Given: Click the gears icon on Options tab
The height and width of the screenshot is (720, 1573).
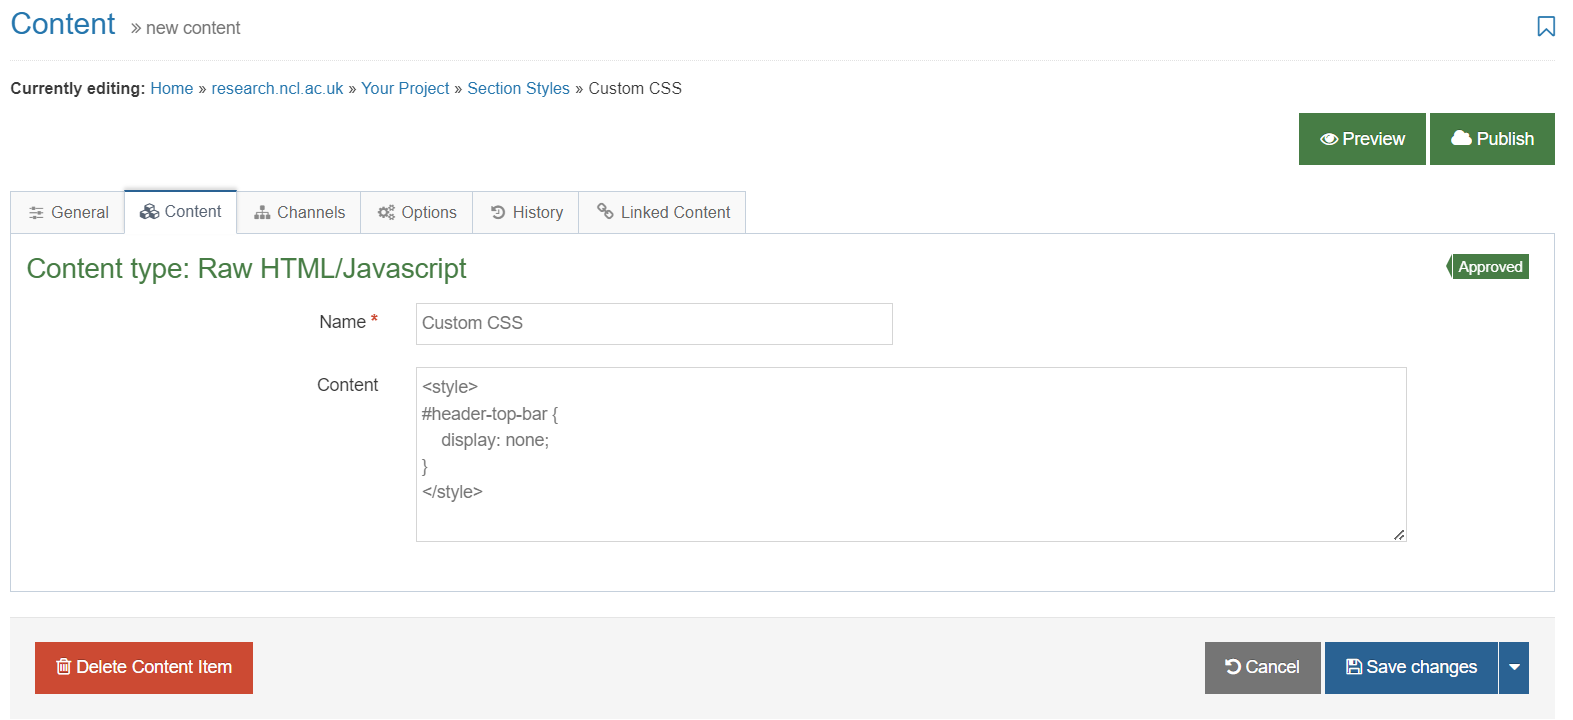Looking at the screenshot, I should [x=386, y=212].
